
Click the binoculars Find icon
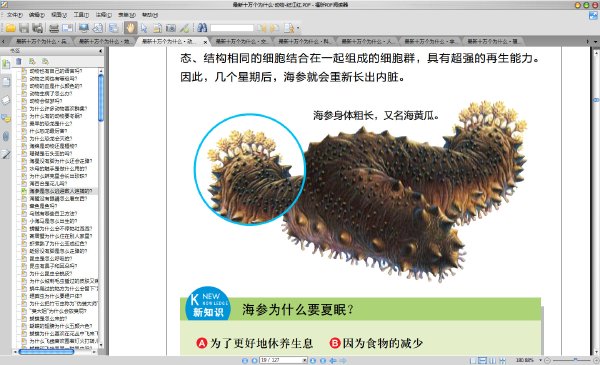[202, 28]
